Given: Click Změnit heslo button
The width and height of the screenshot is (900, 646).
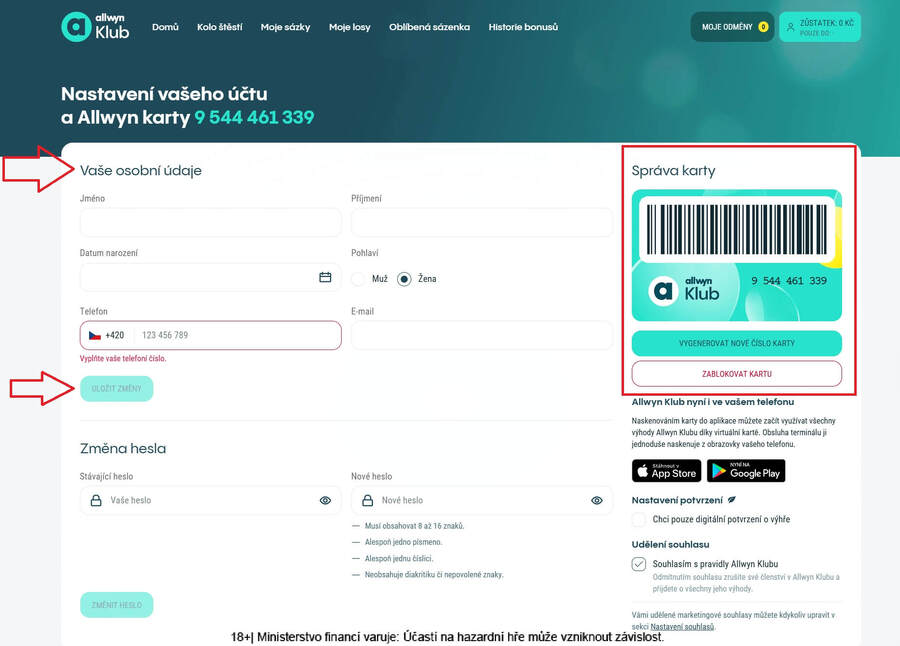Looking at the screenshot, I should pos(117,605).
